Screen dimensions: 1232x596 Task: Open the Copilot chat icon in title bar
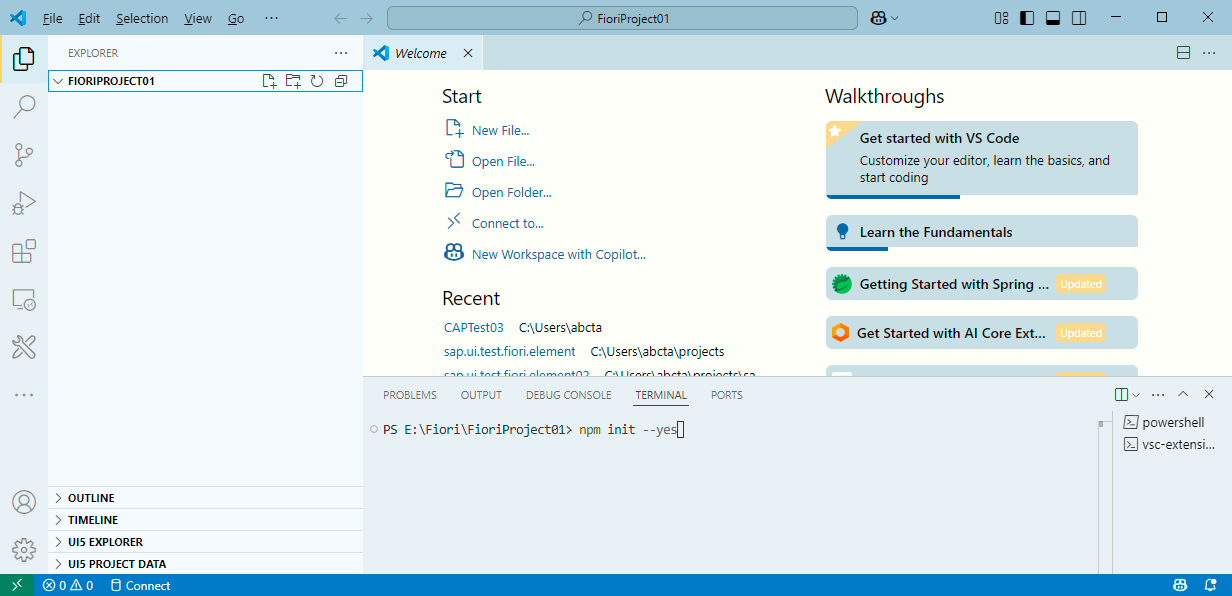[x=878, y=18]
